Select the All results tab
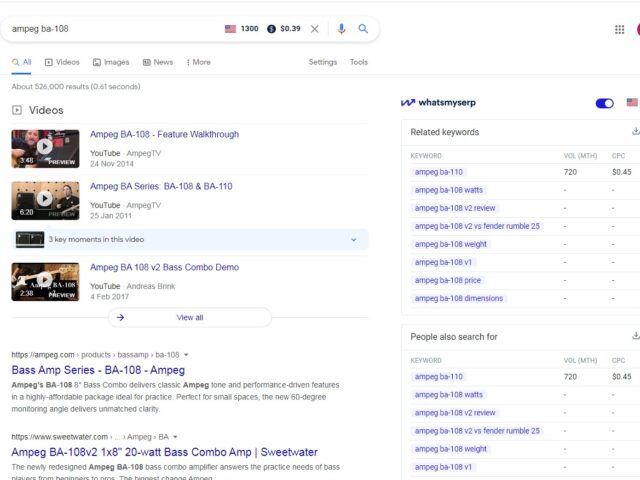Screen dimensions: 640x480 click(x=22, y=62)
